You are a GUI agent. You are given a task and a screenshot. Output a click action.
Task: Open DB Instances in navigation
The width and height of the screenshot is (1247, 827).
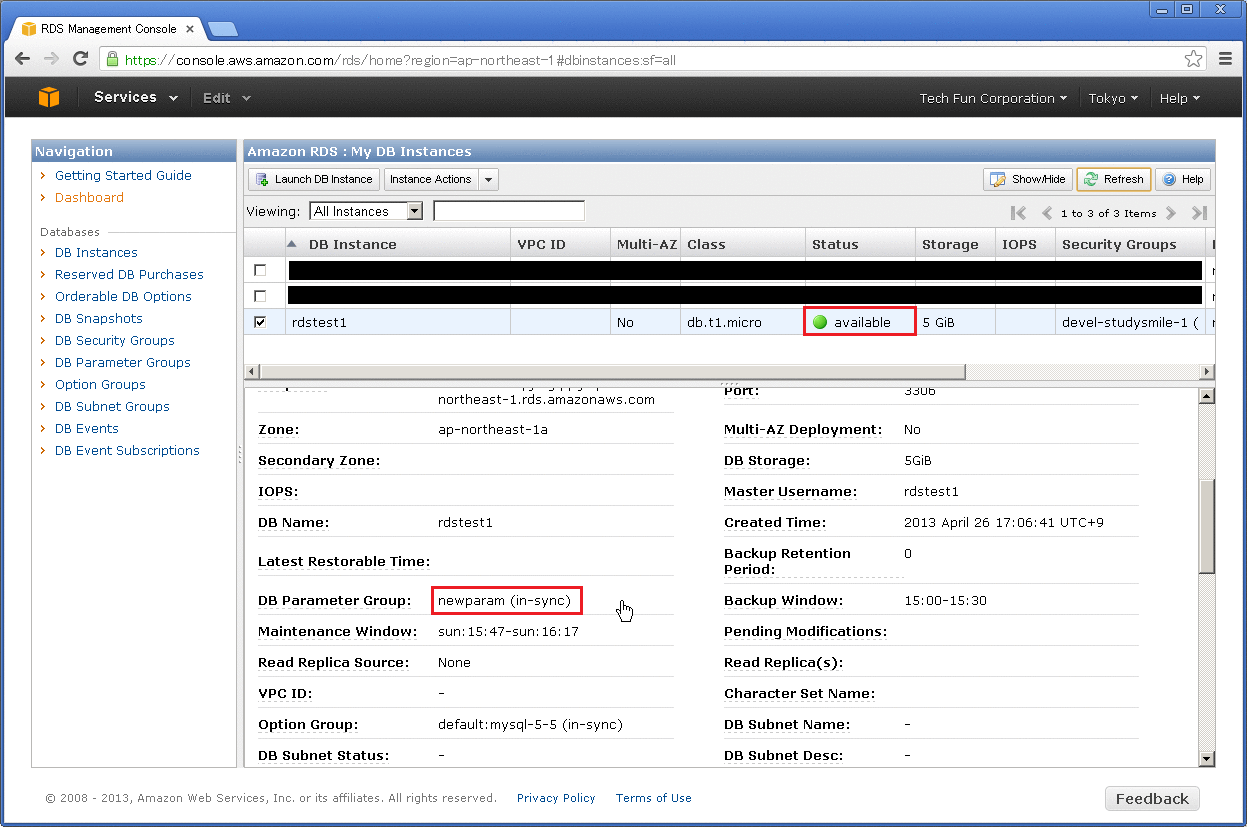[x=96, y=252]
